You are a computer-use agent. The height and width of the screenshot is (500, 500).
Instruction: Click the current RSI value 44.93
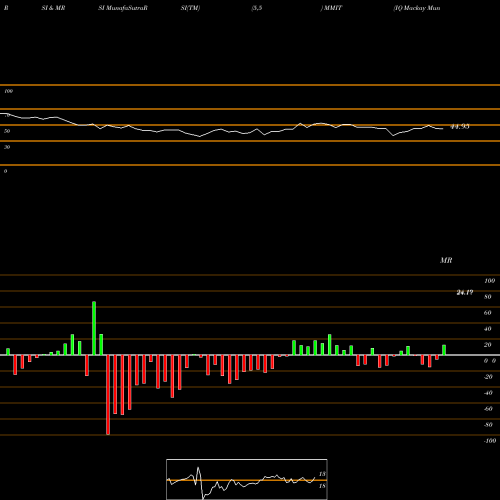coord(460,127)
